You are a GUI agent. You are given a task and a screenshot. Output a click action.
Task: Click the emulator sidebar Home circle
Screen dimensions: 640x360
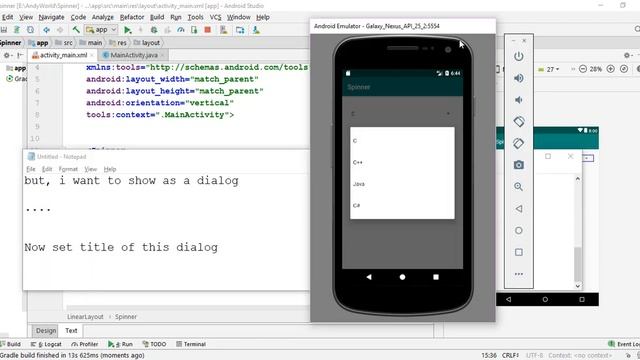(x=519, y=230)
